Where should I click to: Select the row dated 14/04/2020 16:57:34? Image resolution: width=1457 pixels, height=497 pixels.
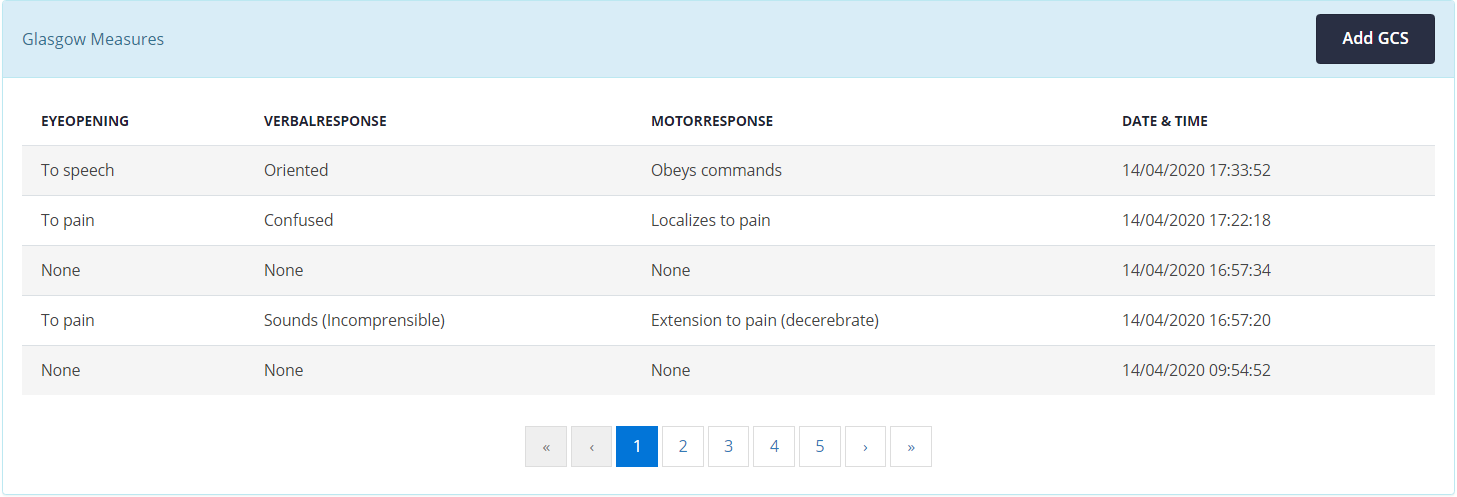click(x=728, y=270)
